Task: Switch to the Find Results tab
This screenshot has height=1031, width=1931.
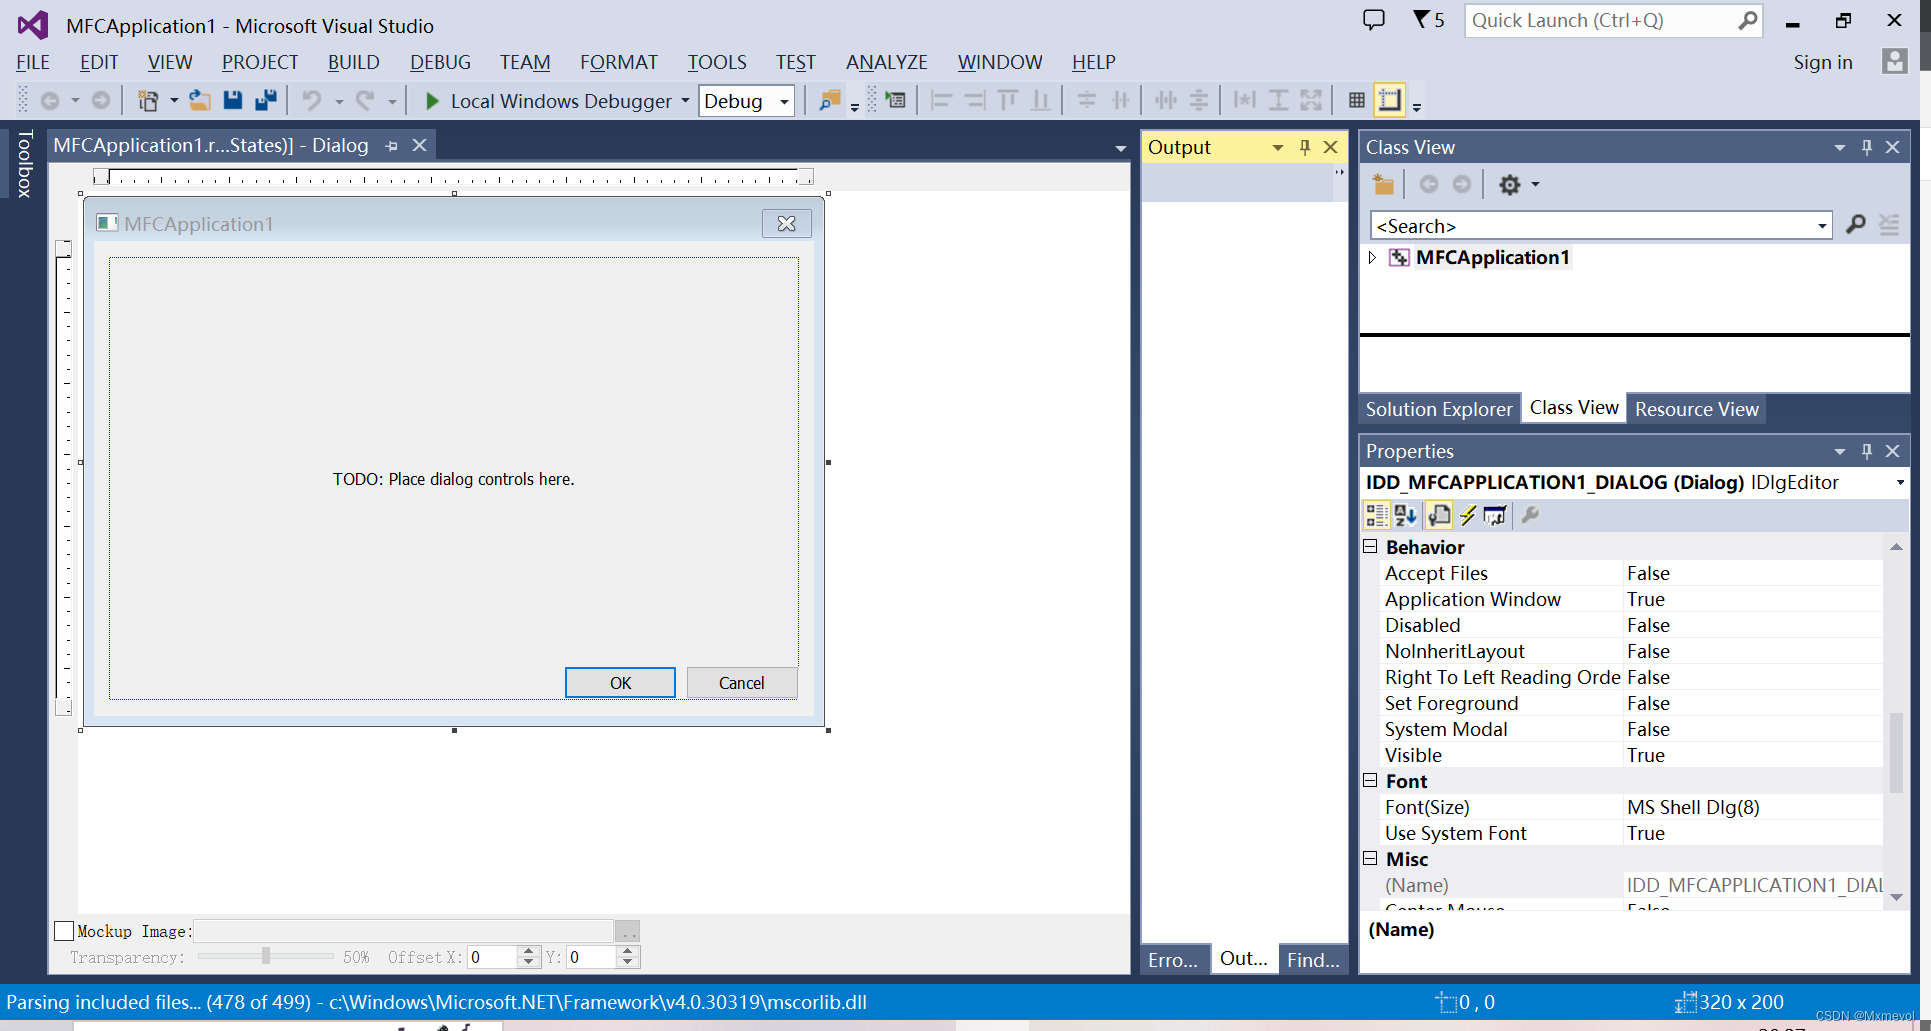Action: click(1313, 959)
